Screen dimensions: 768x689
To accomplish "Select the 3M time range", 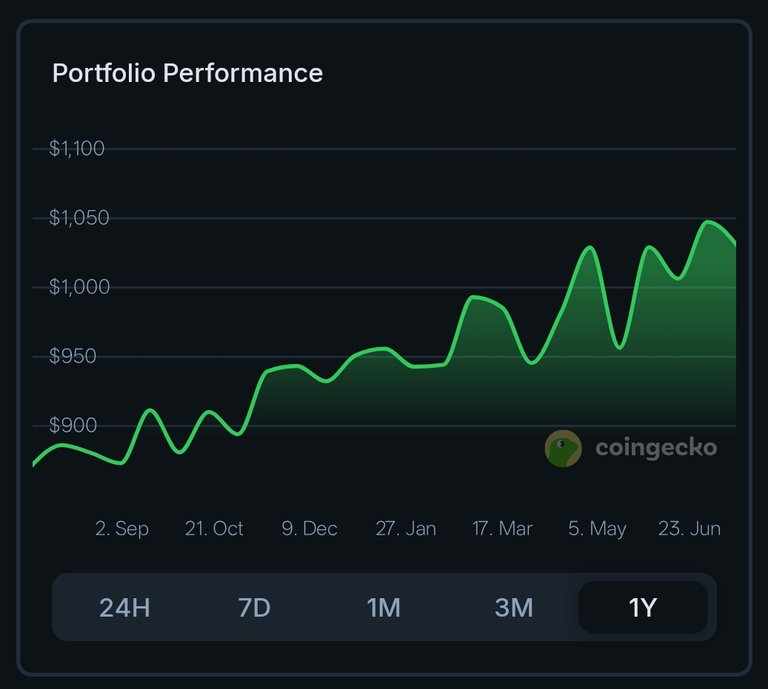I will click(x=513, y=608).
